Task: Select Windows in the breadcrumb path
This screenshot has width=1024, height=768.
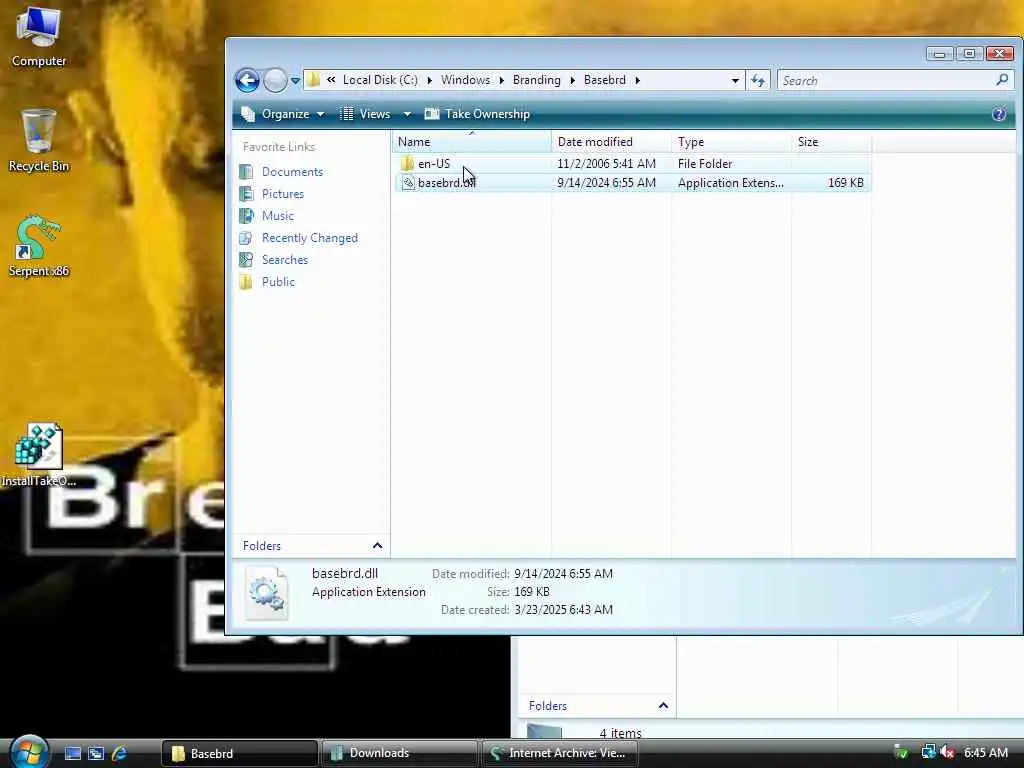Action: (x=465, y=80)
